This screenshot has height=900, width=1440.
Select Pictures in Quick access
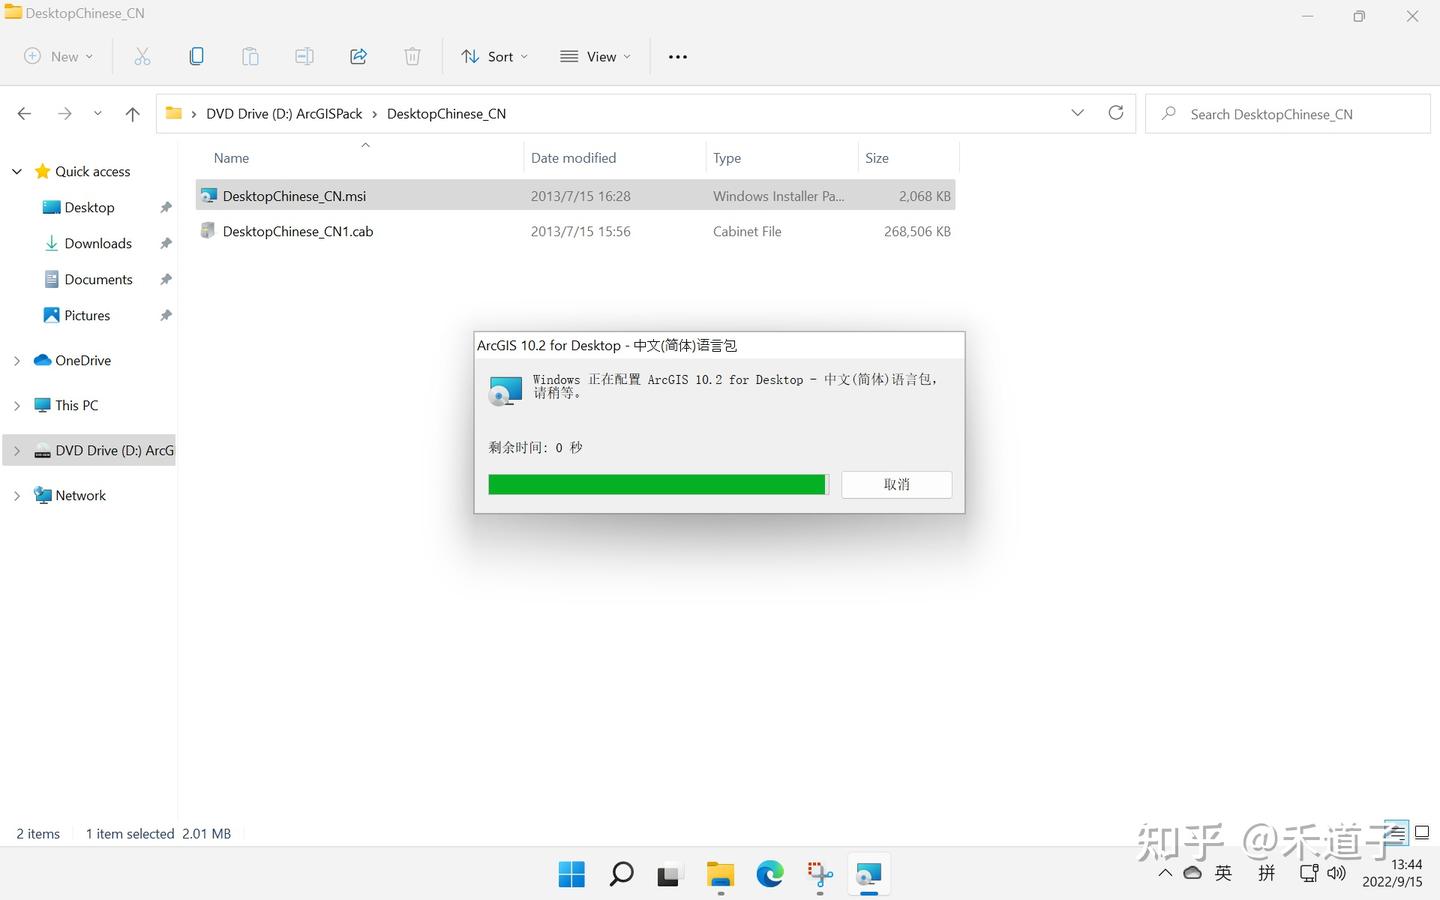[87, 316]
